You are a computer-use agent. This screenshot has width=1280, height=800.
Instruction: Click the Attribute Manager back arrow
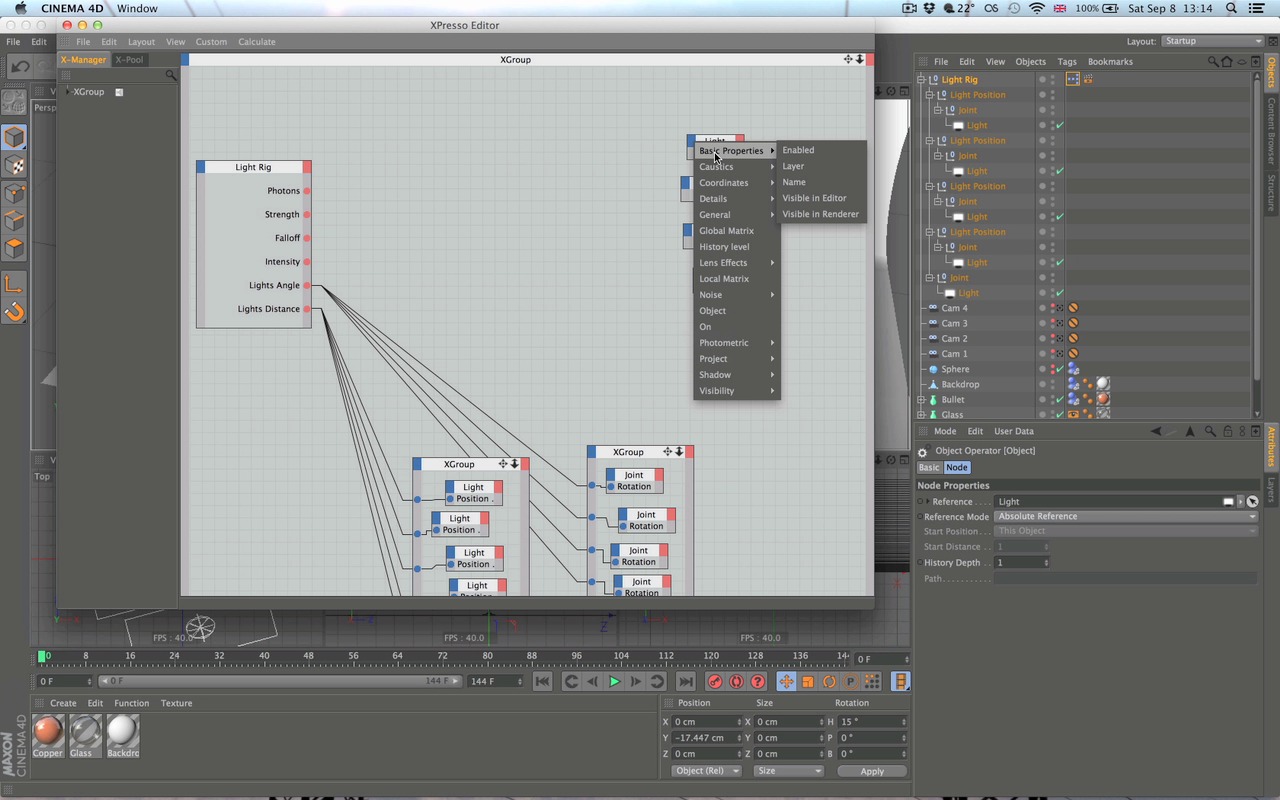pyautogui.click(x=1156, y=431)
